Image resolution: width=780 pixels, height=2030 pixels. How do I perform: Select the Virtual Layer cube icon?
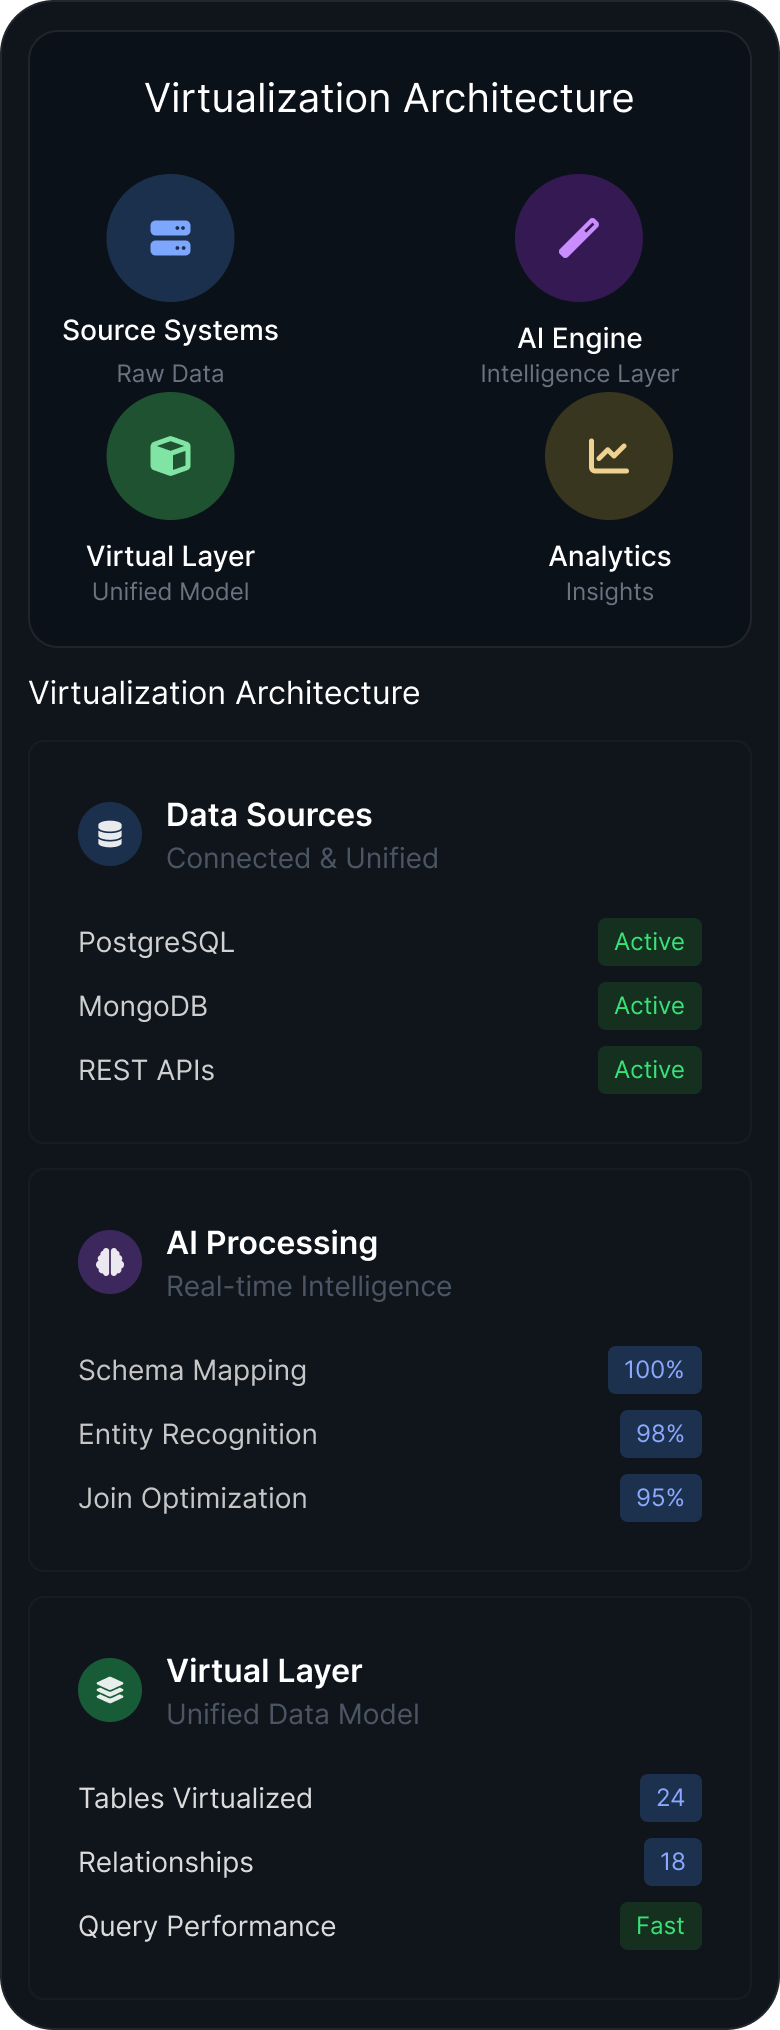[x=170, y=456]
